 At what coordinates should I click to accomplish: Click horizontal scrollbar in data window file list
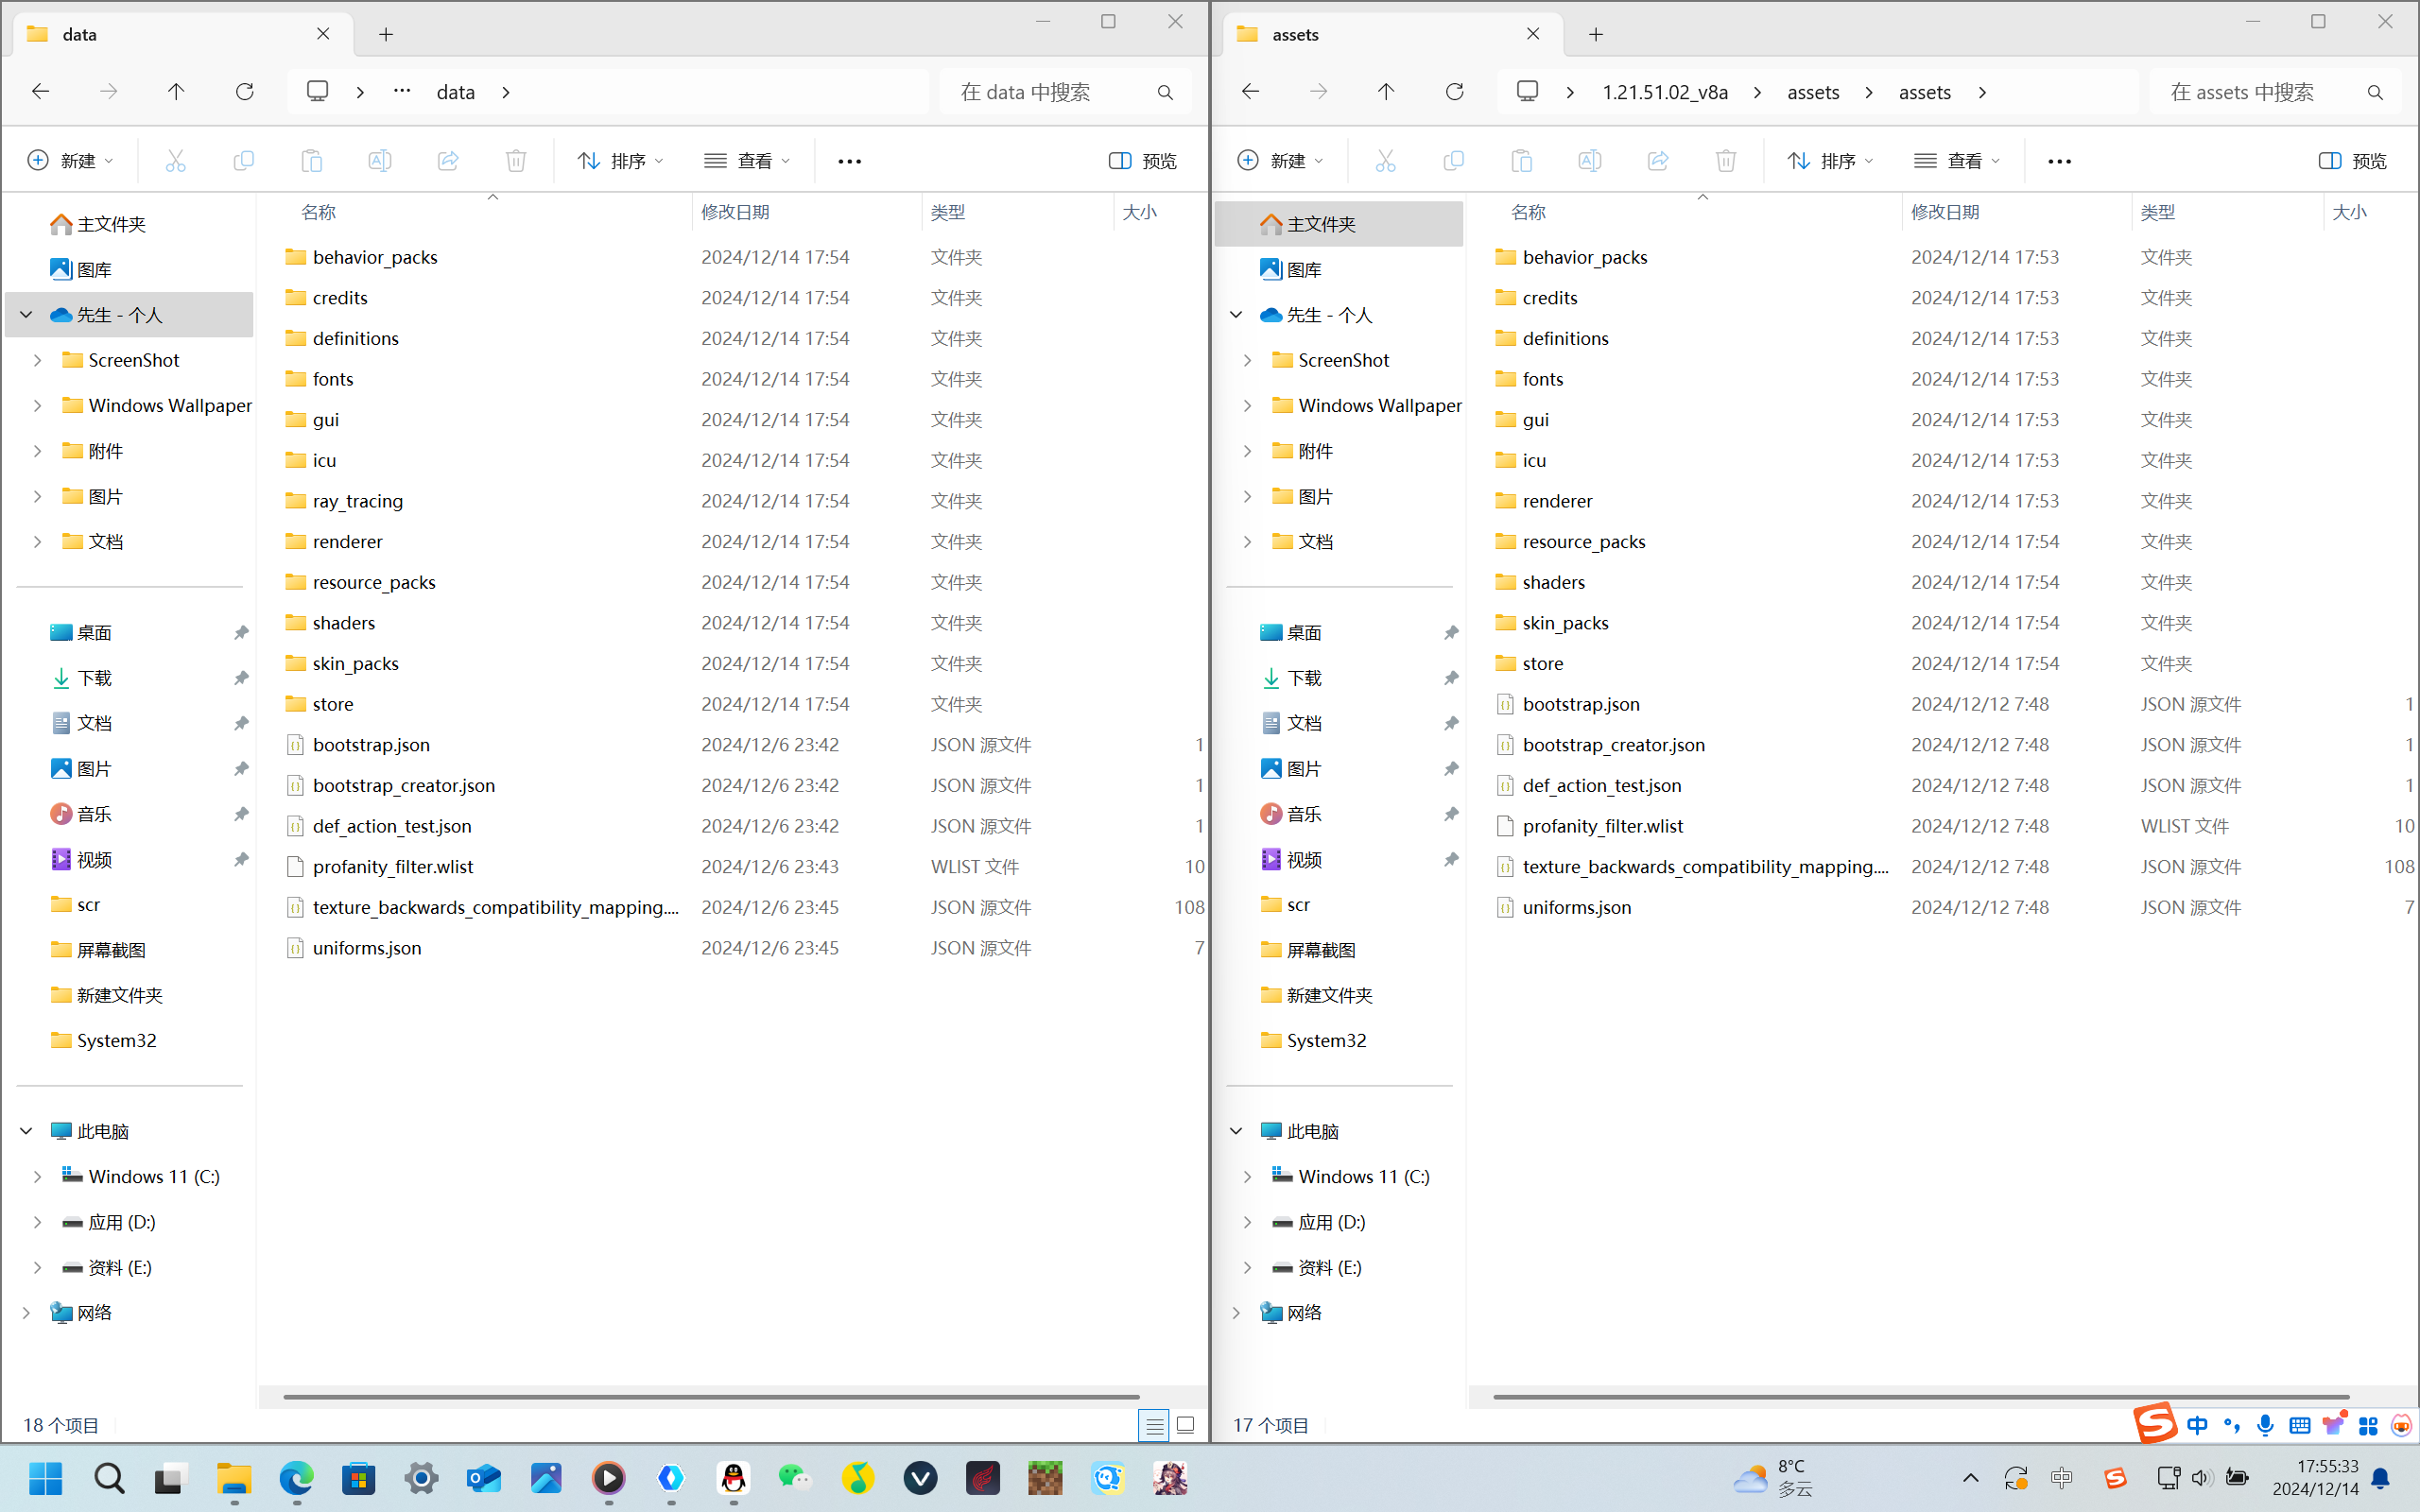pos(711,1396)
